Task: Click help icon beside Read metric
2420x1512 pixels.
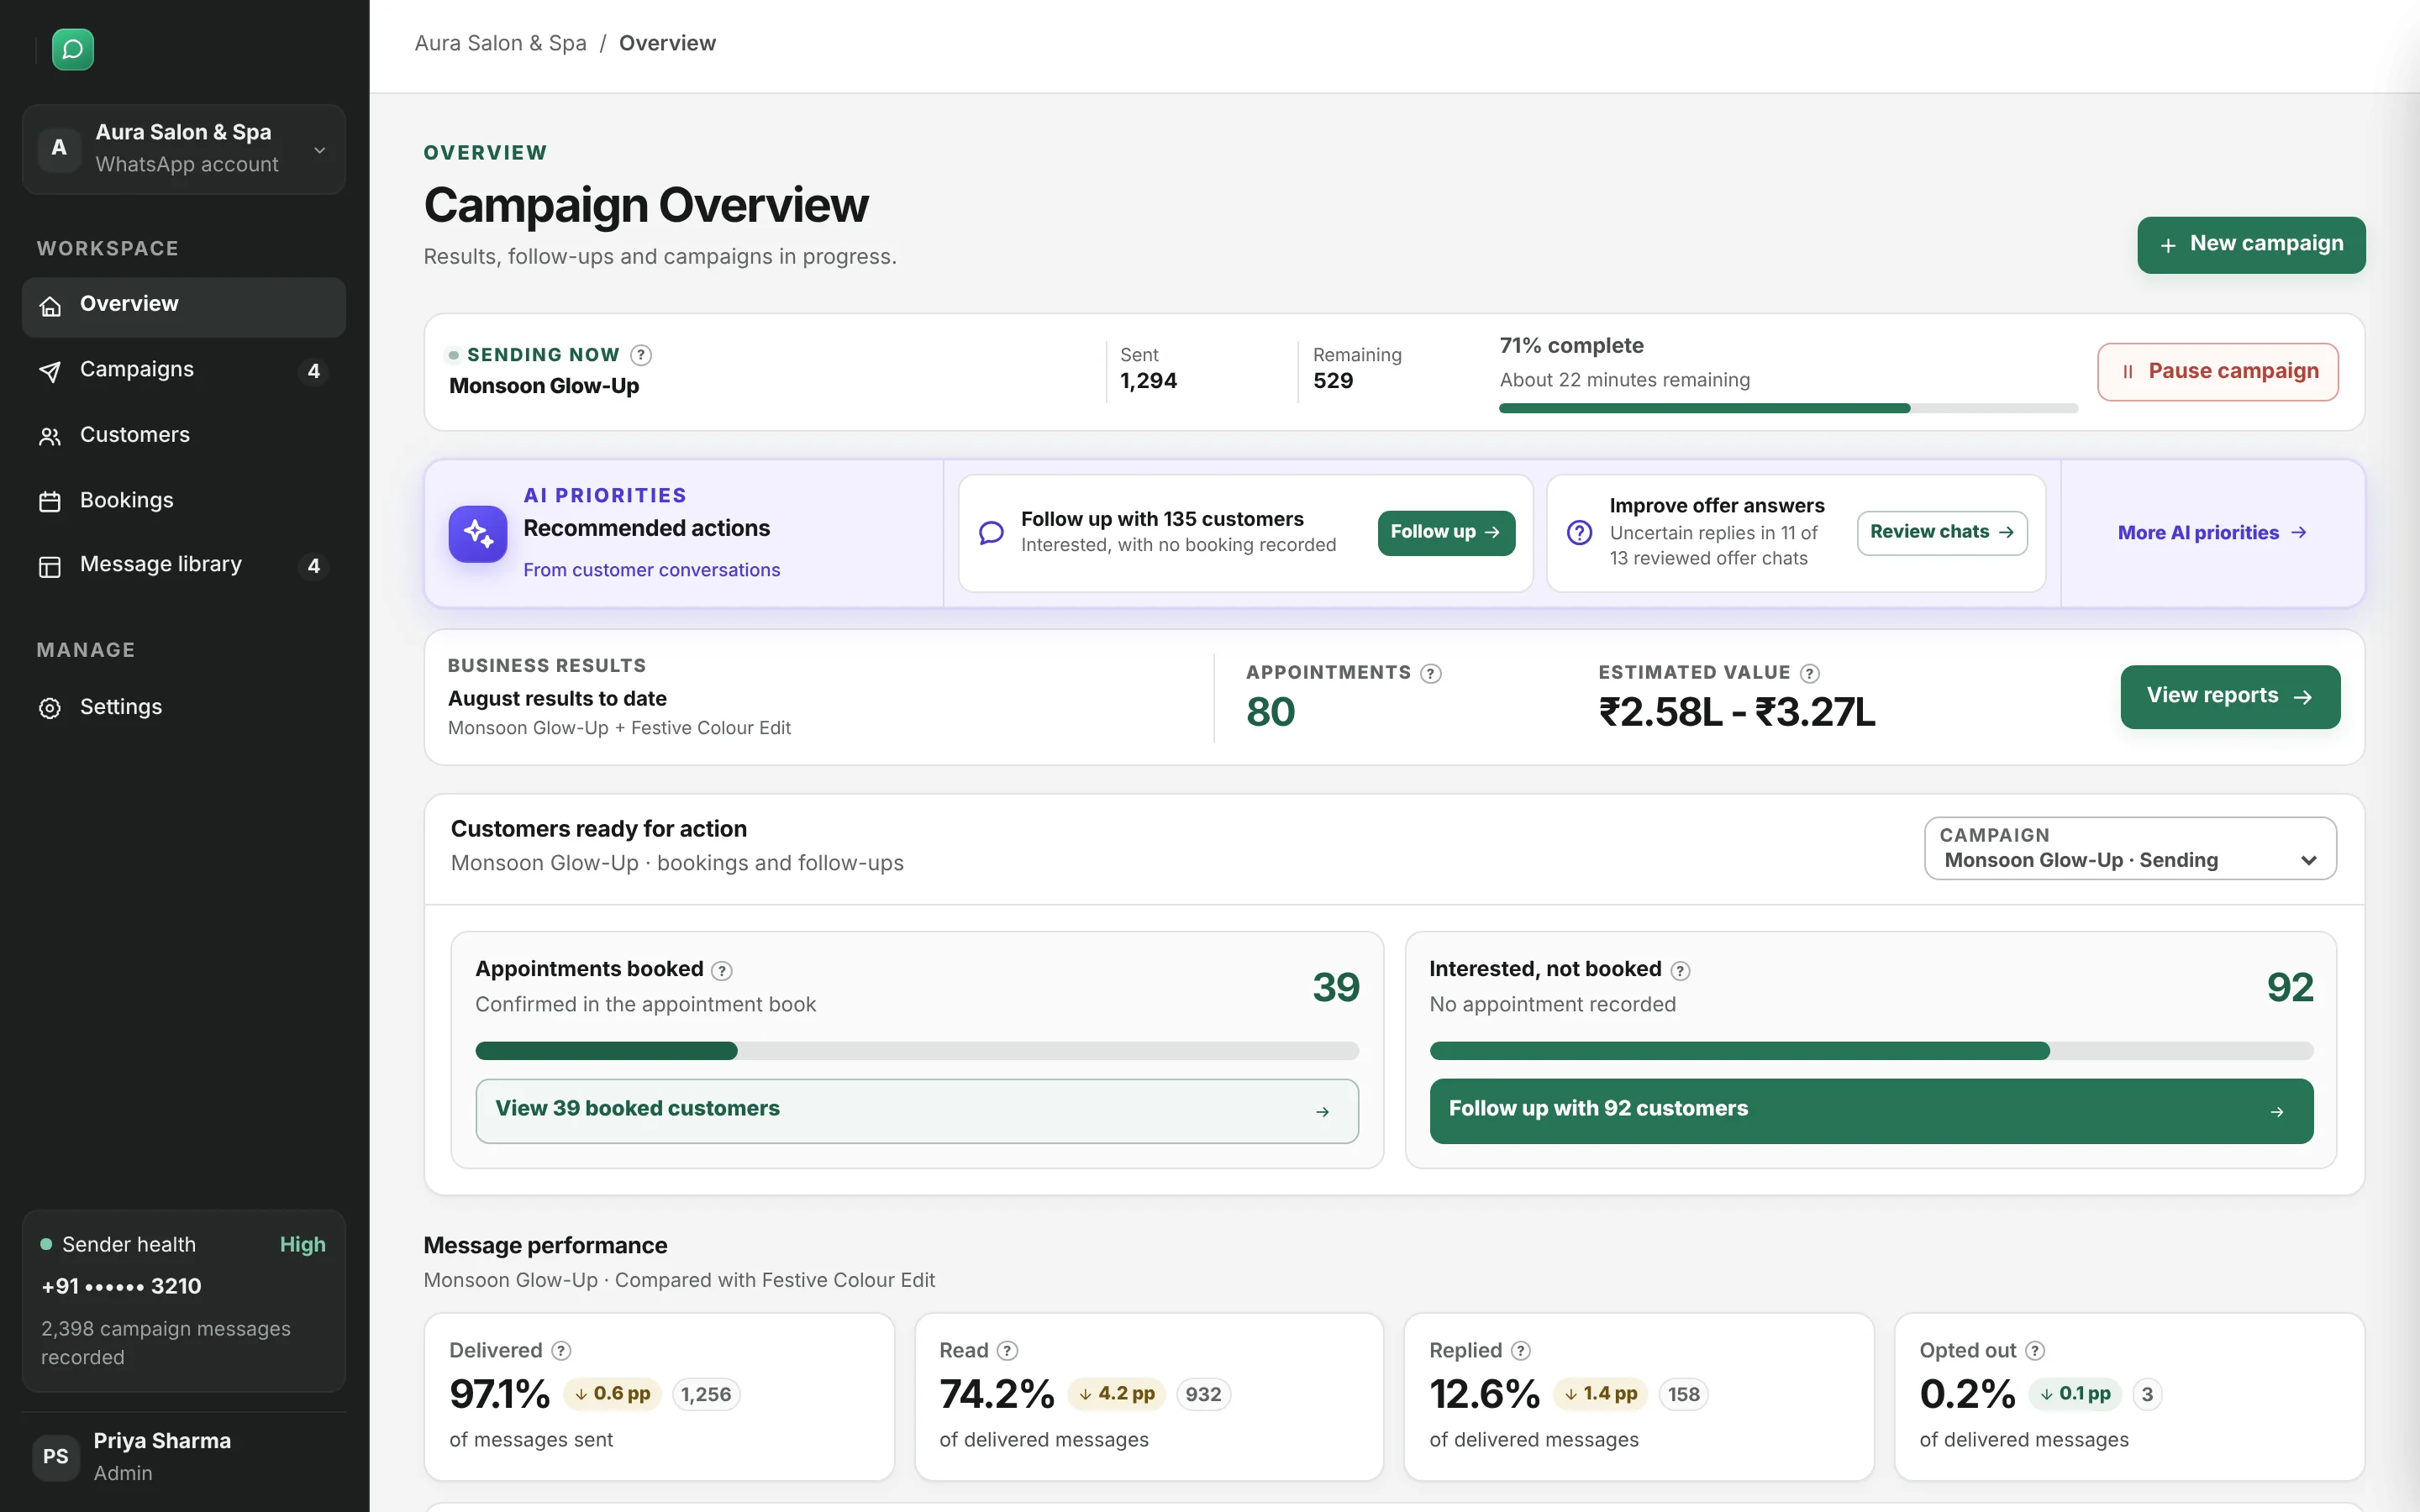Action: [1008, 1350]
